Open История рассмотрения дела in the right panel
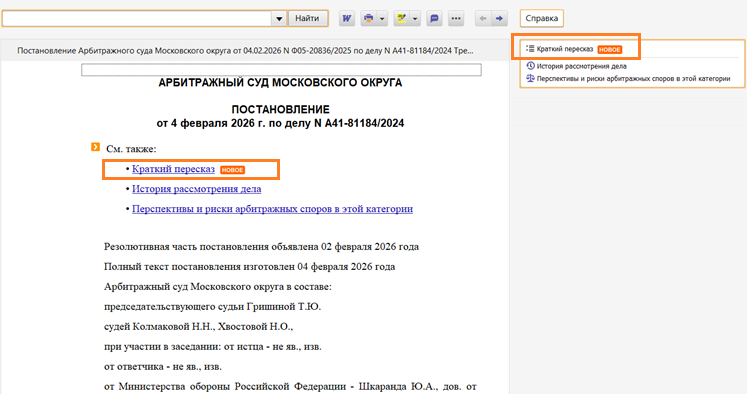The height and width of the screenshot is (395, 748). click(x=582, y=66)
